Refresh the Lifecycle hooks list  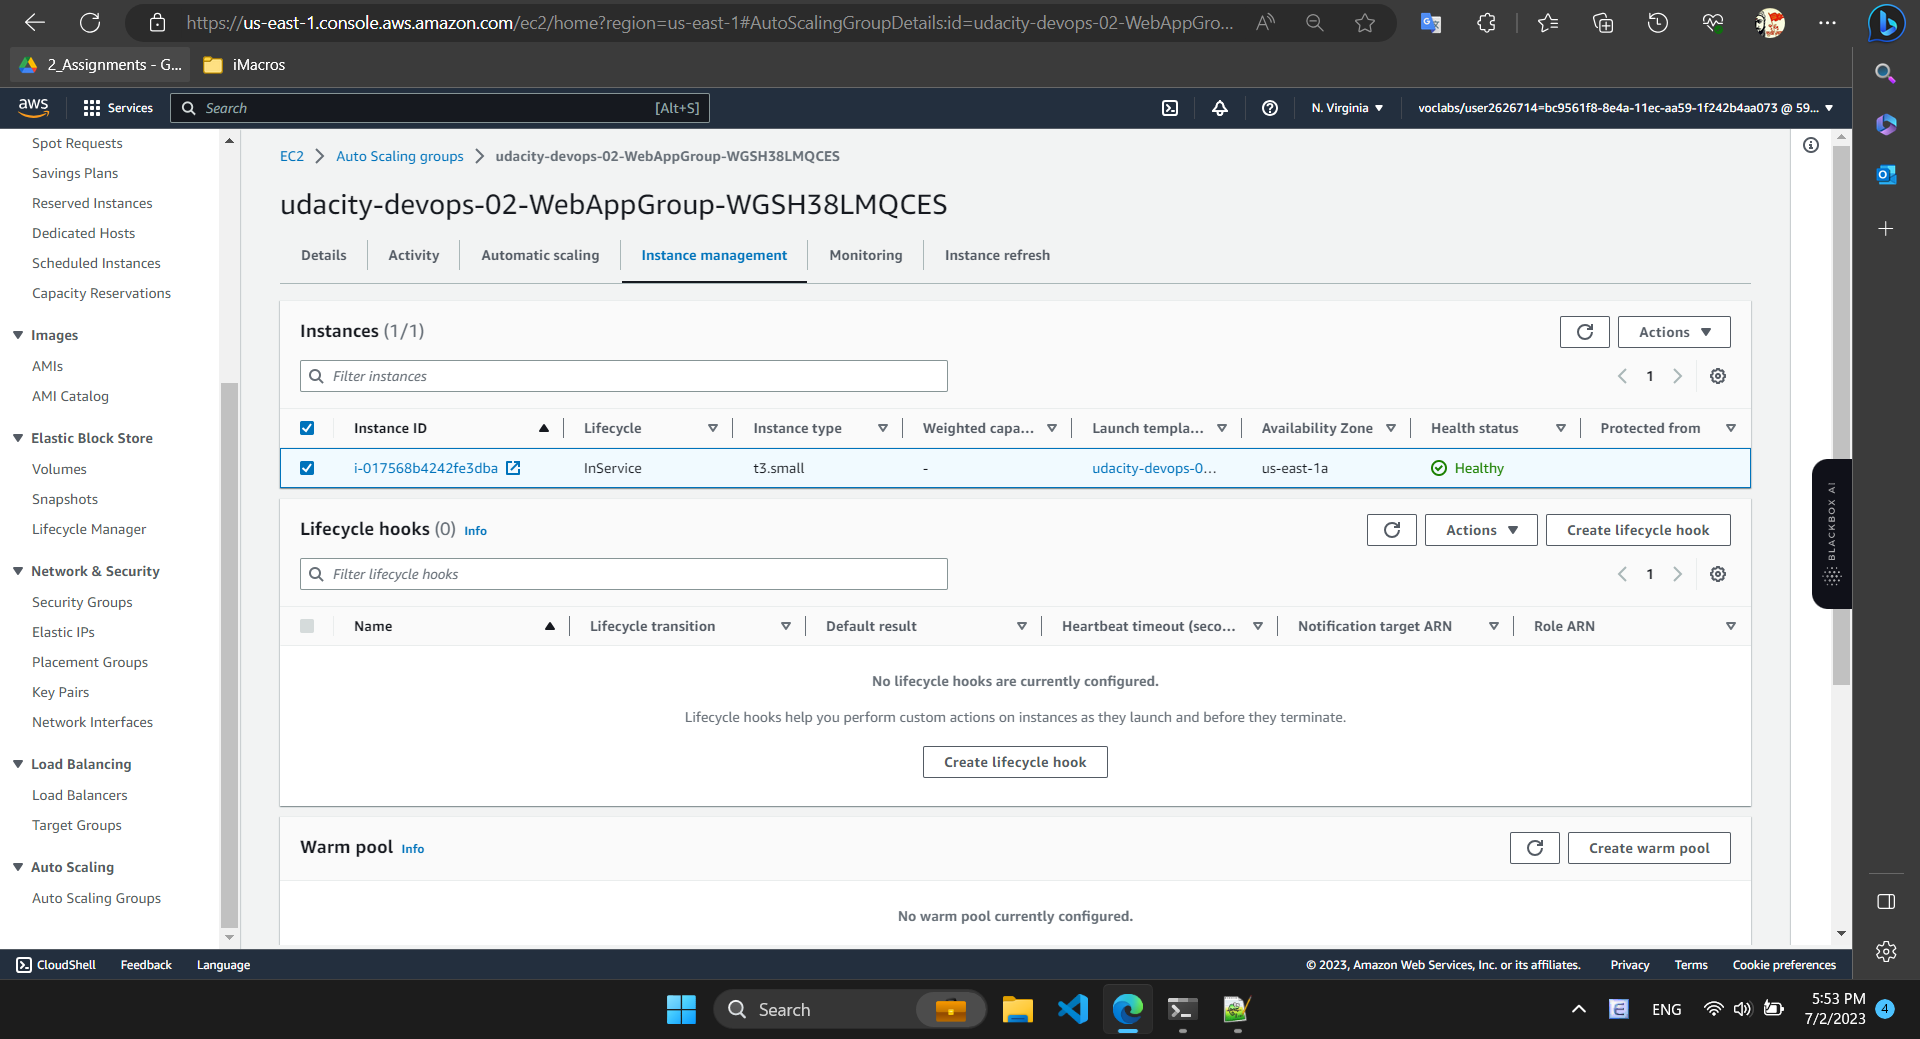point(1391,530)
